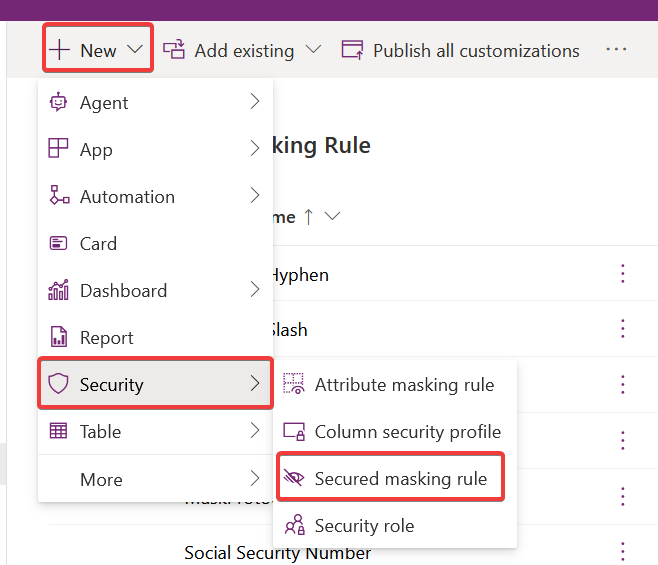Click the Automation flow icon
The width and height of the screenshot is (658, 565).
(x=59, y=196)
